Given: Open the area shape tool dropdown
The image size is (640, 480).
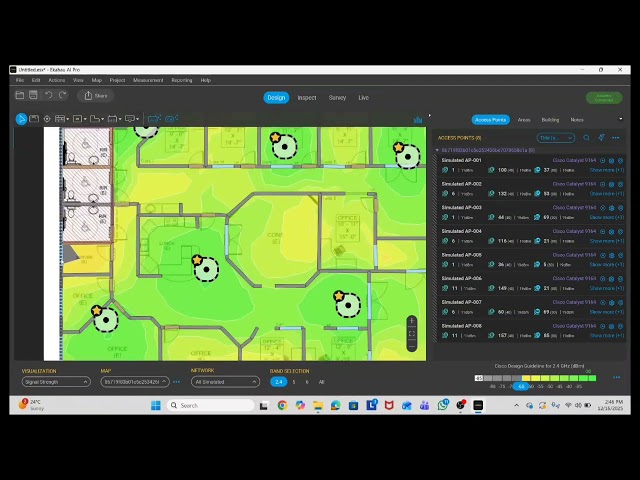Looking at the screenshot, I should coord(102,119).
